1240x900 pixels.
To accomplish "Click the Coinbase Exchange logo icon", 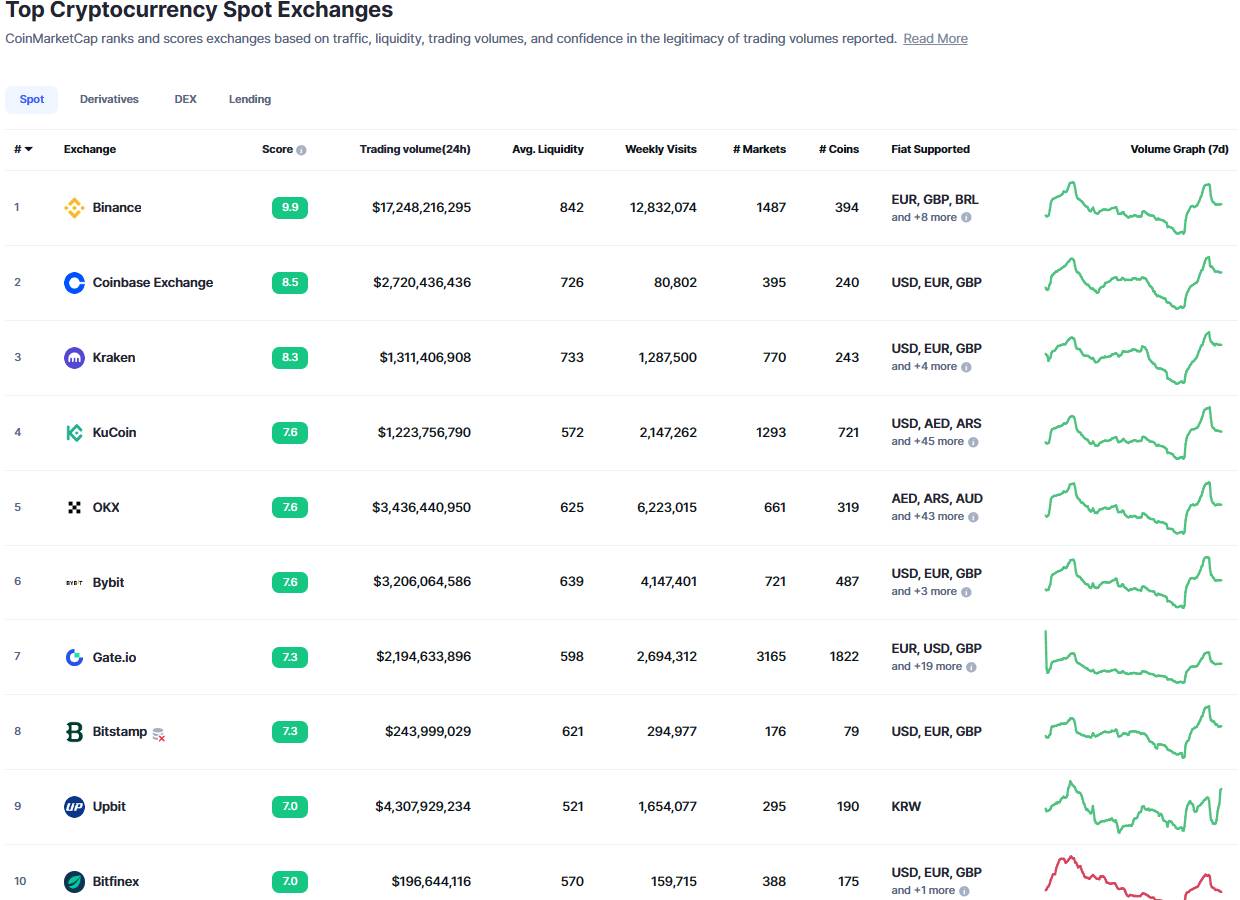I will pyautogui.click(x=74, y=283).
